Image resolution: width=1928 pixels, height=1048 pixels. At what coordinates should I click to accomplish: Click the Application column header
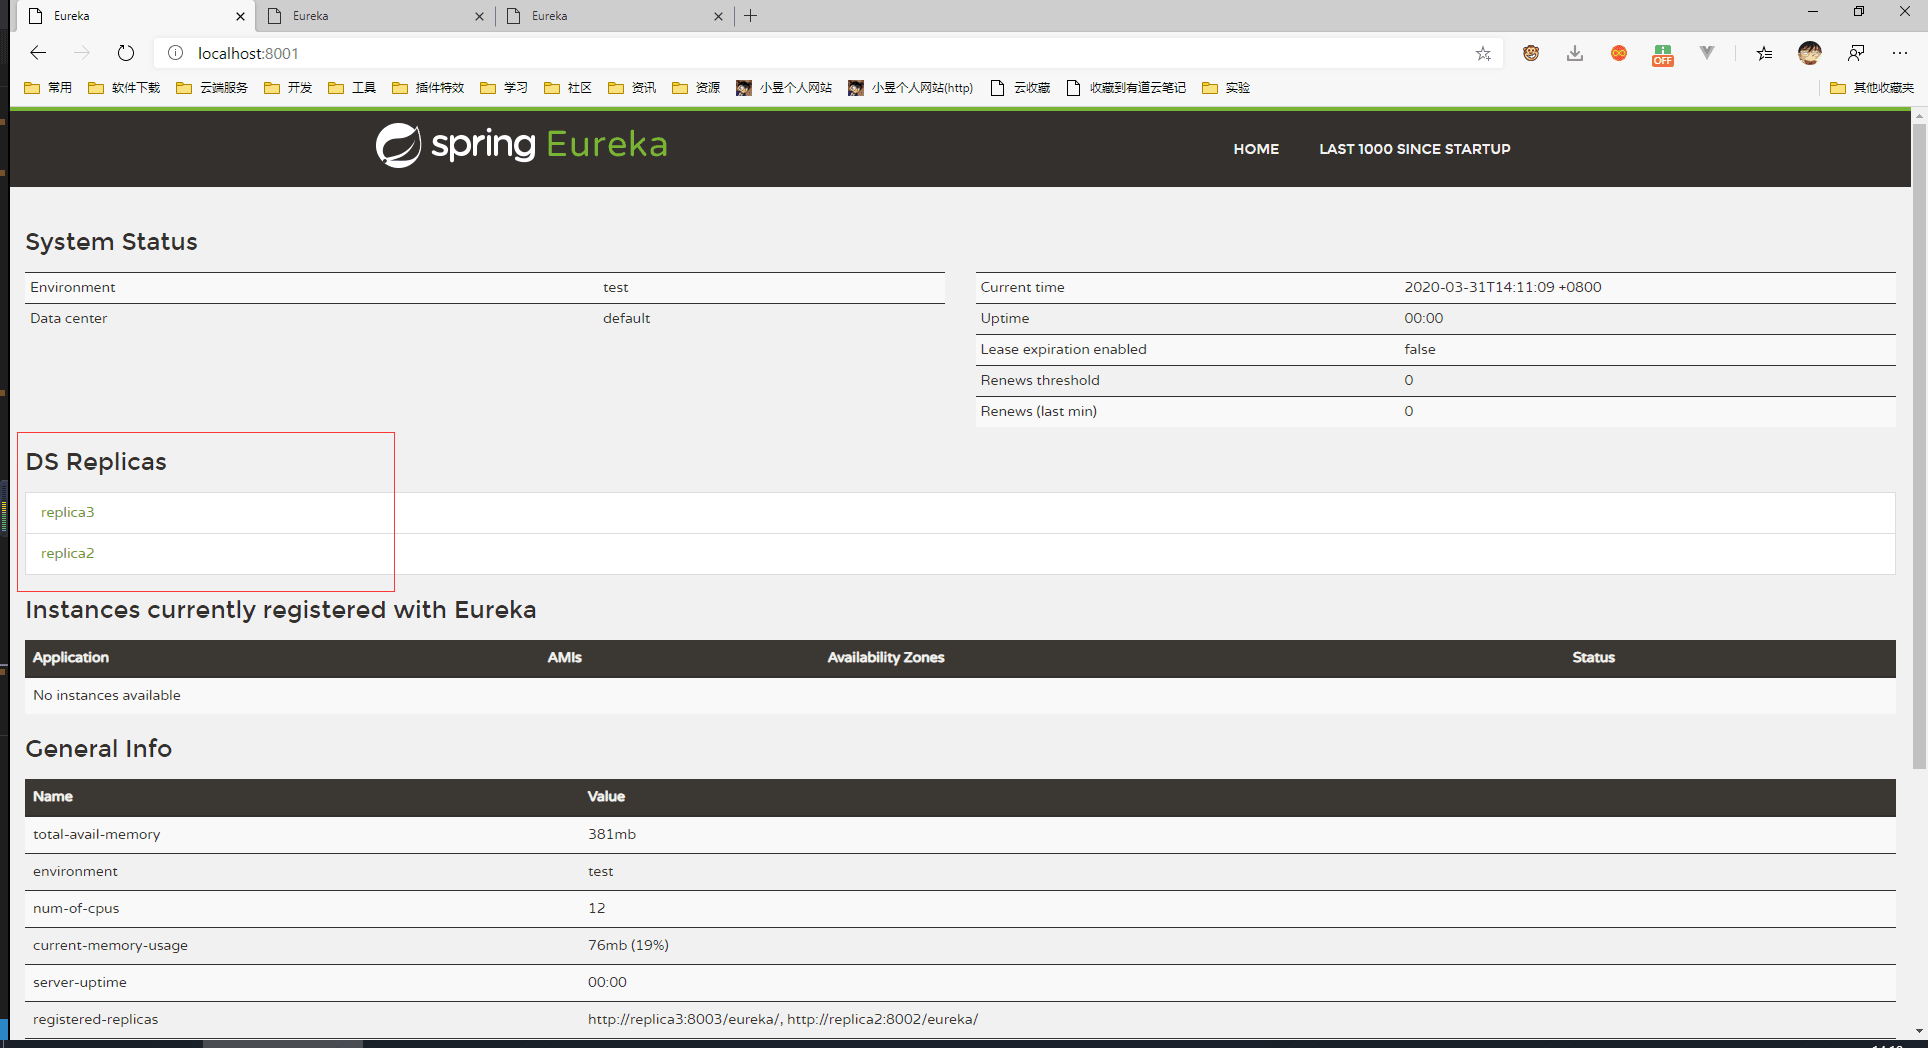(x=71, y=657)
